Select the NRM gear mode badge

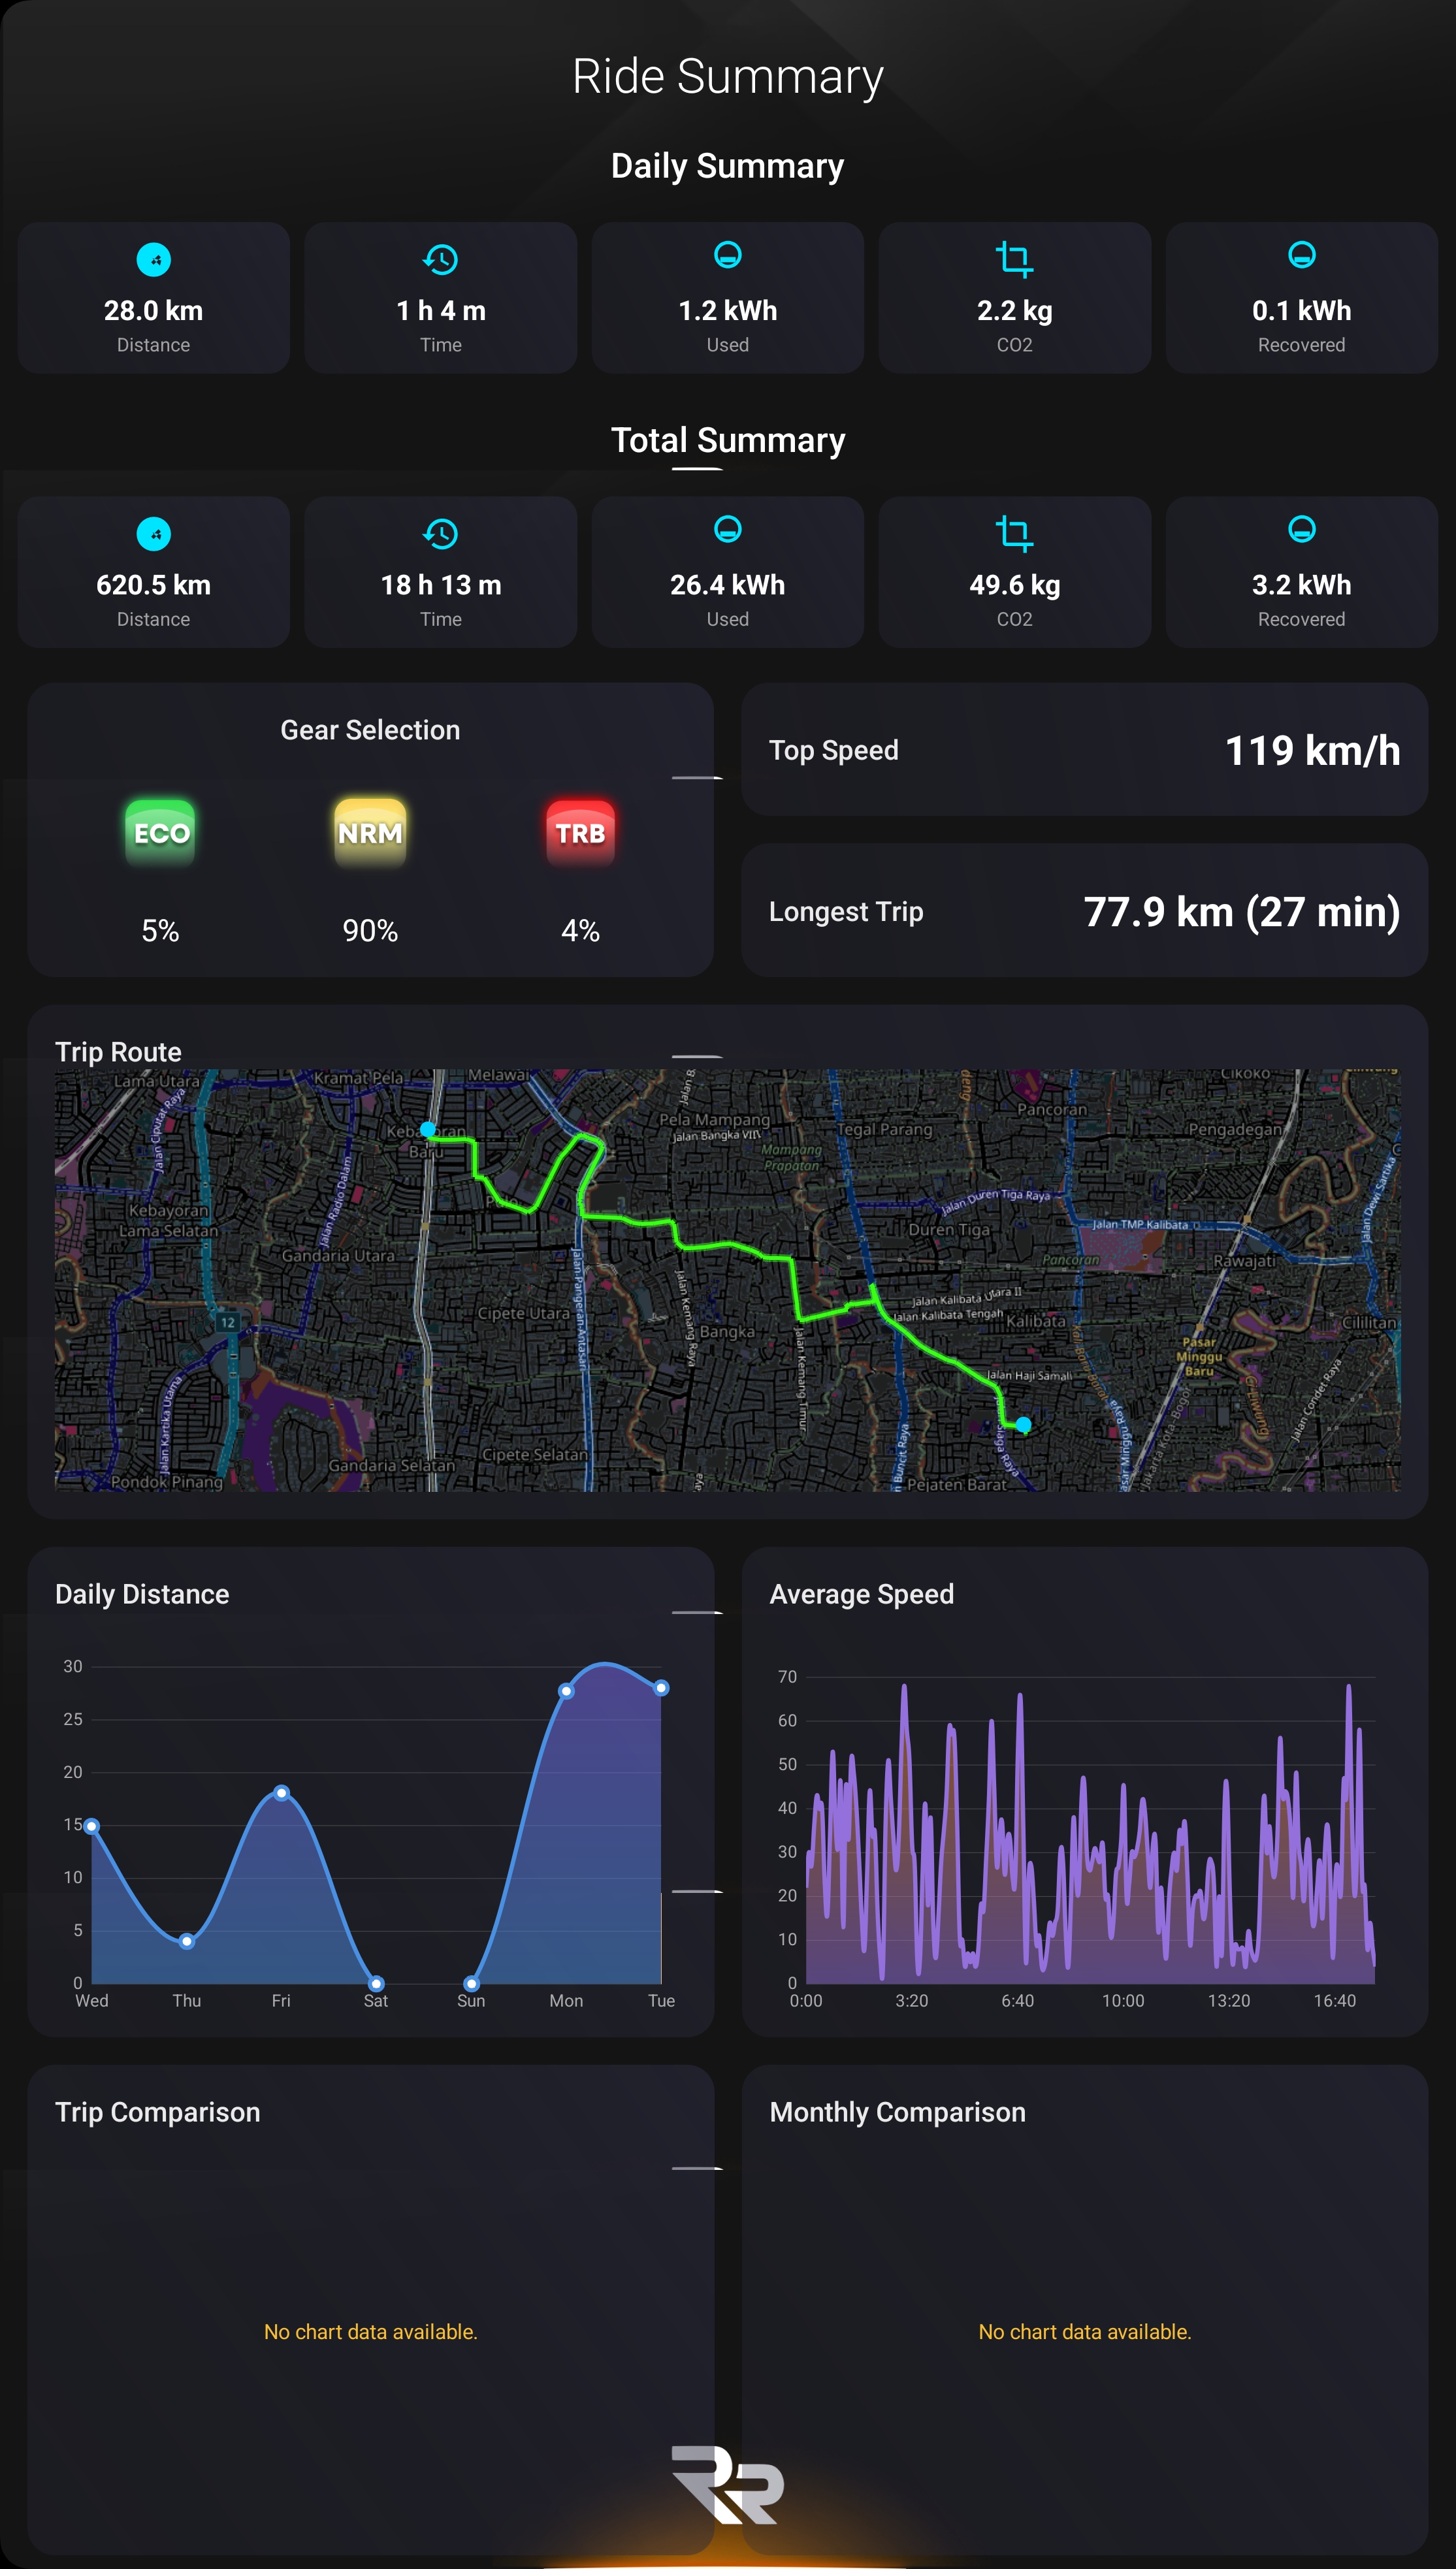[x=369, y=831]
